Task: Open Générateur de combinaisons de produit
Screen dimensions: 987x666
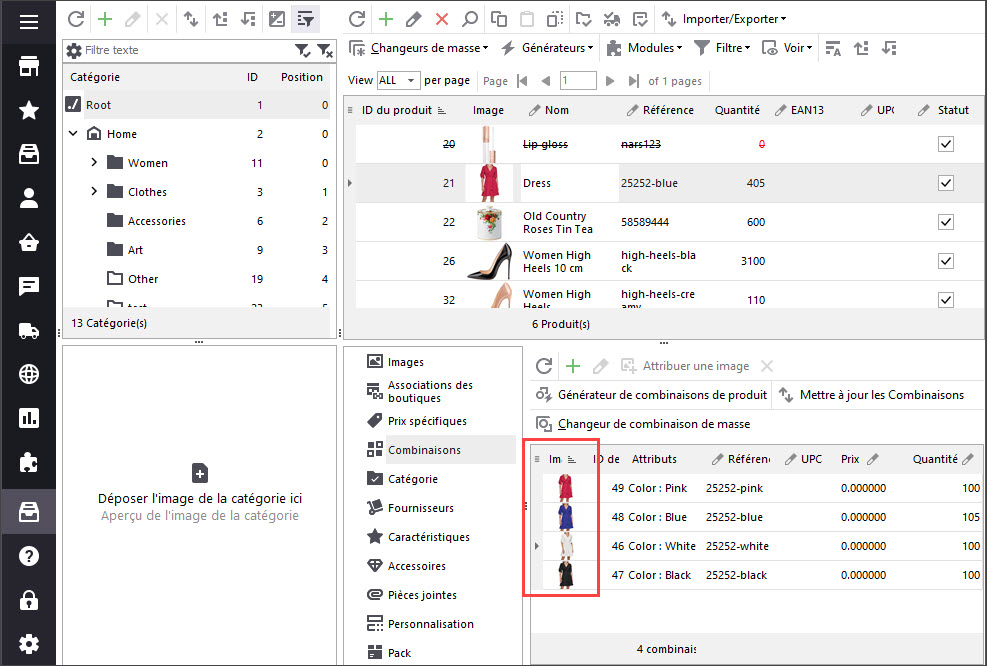Action: (x=651, y=395)
